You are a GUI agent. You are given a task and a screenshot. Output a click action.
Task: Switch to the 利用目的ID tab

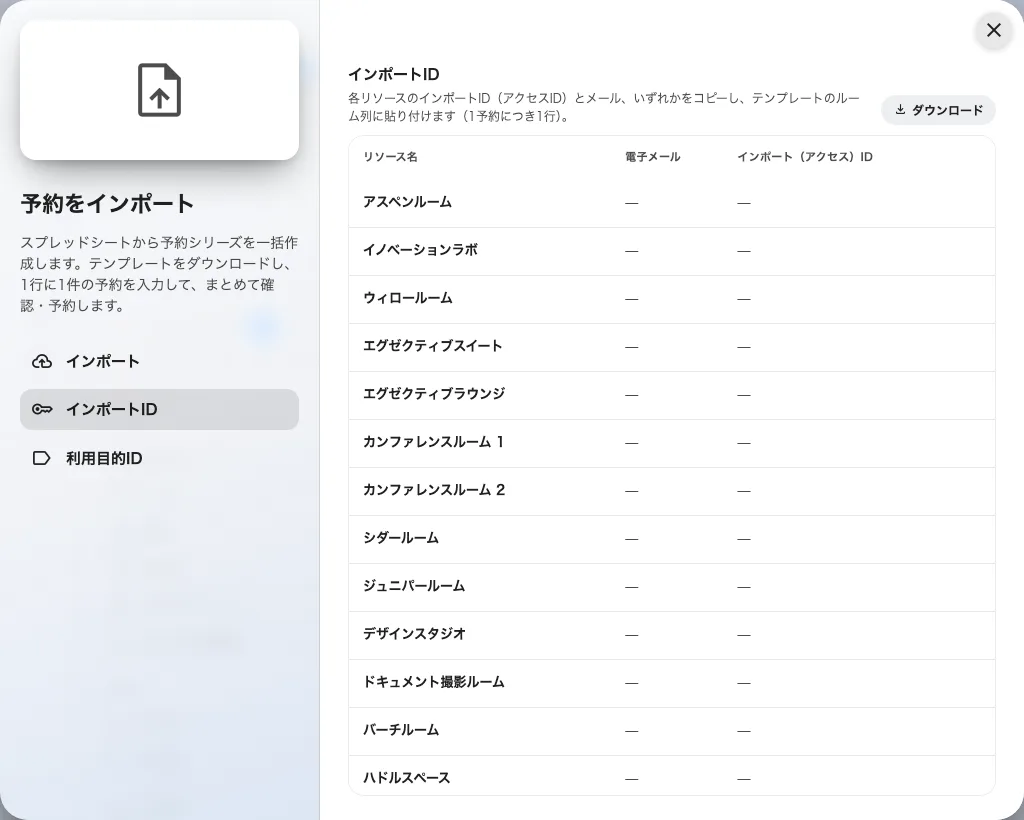point(159,458)
